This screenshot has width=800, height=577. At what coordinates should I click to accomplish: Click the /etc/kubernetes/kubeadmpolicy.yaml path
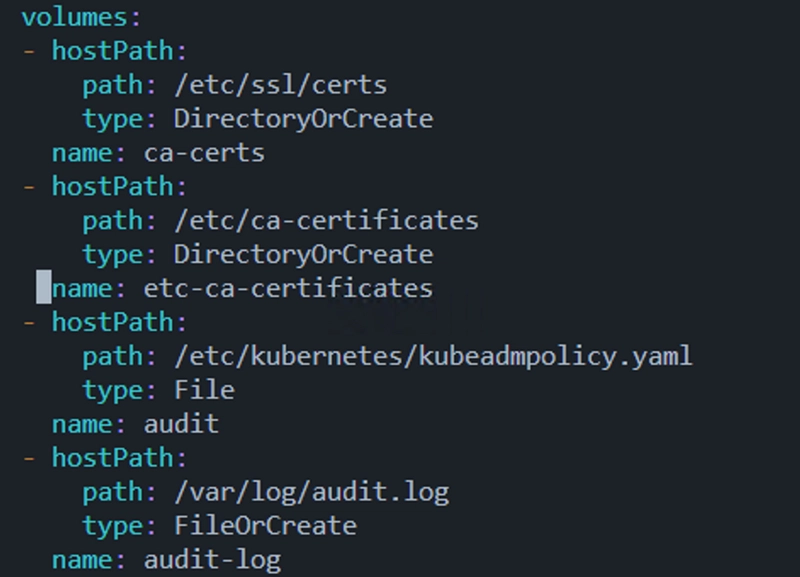pyautogui.click(x=433, y=356)
